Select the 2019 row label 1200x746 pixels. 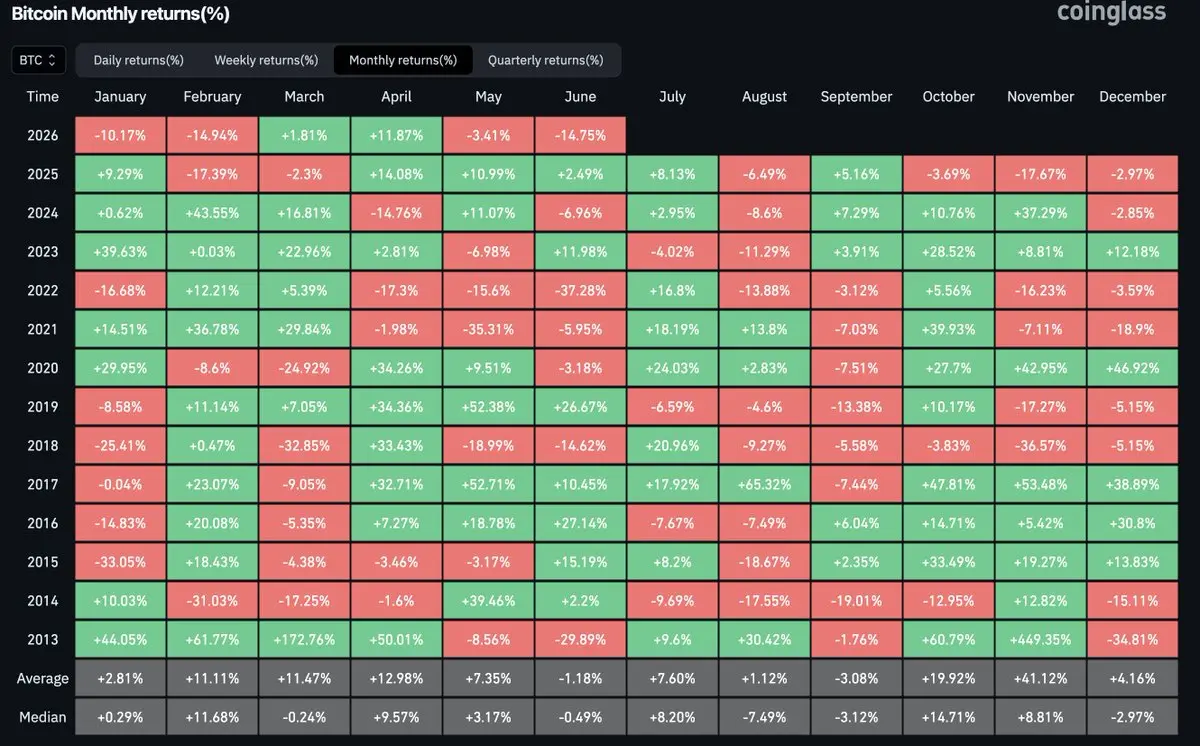coord(43,407)
